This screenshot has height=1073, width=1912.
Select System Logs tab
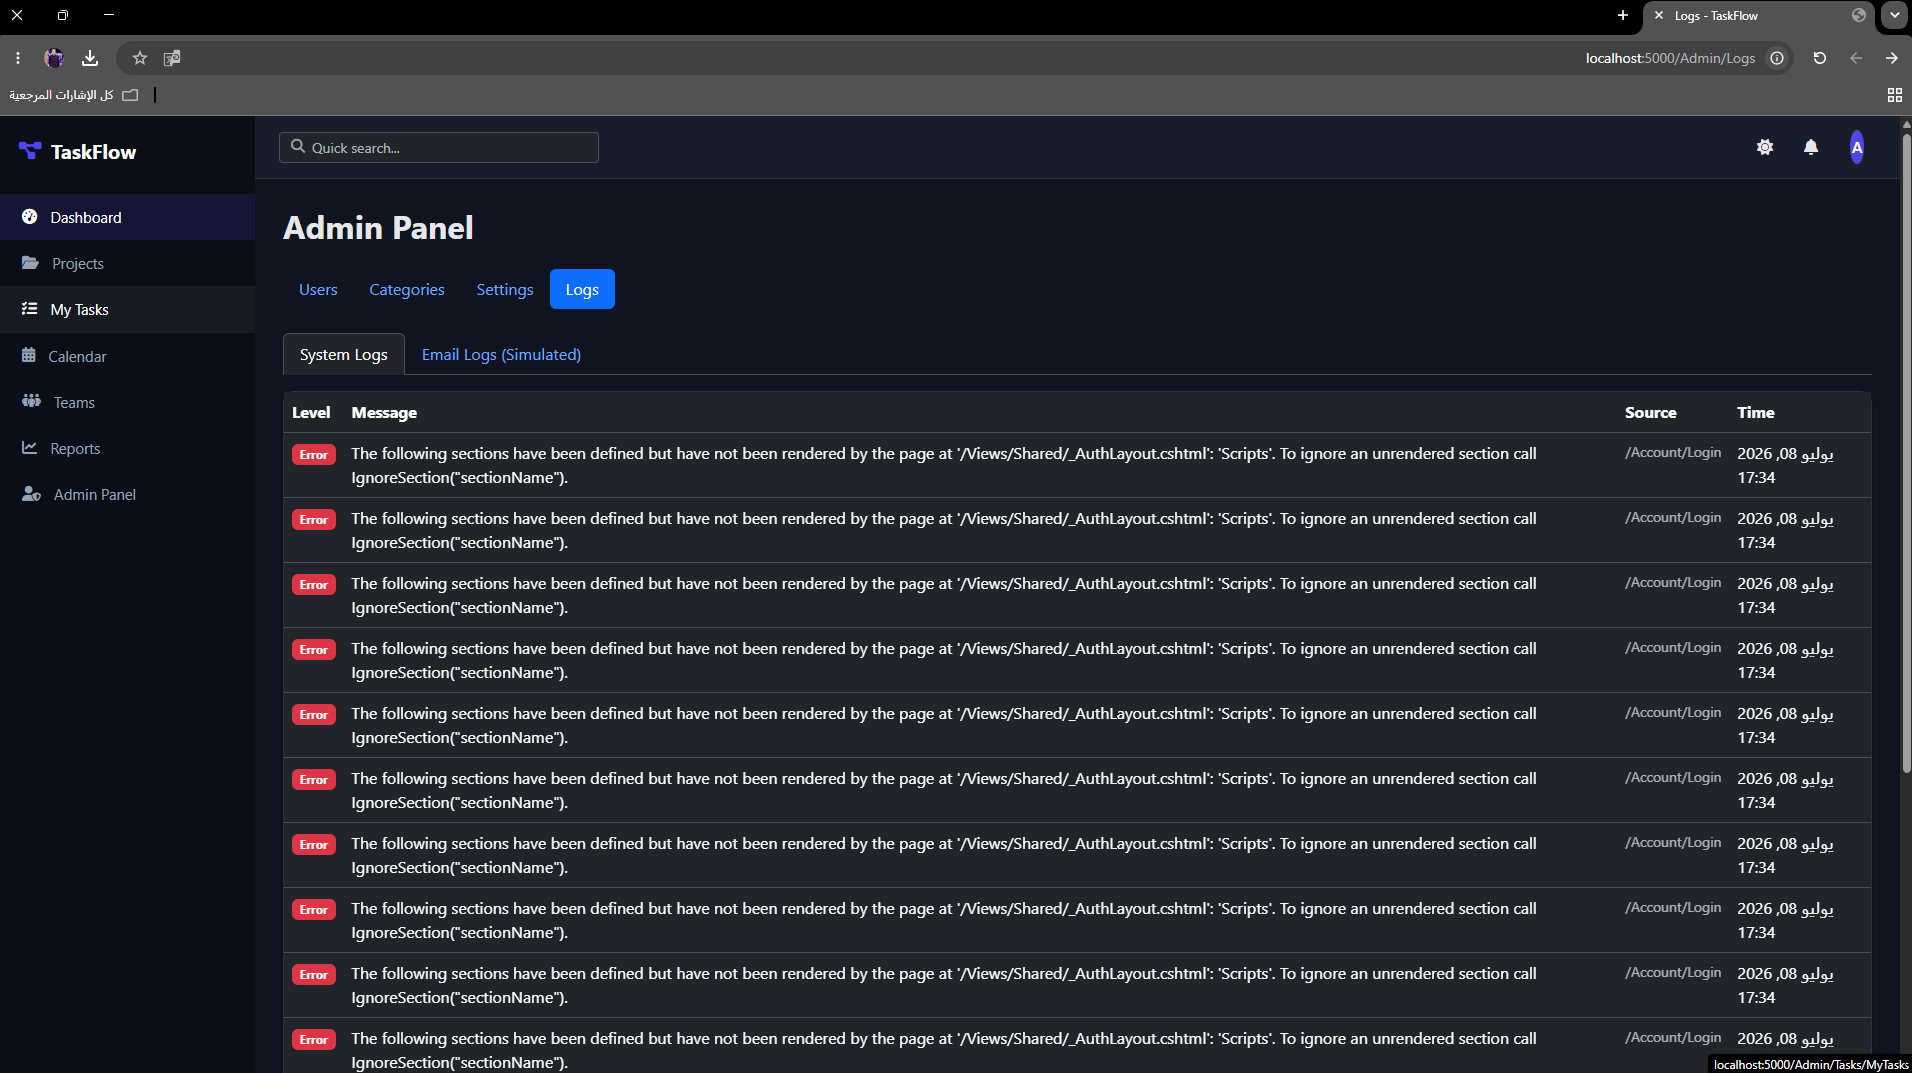[x=344, y=354]
